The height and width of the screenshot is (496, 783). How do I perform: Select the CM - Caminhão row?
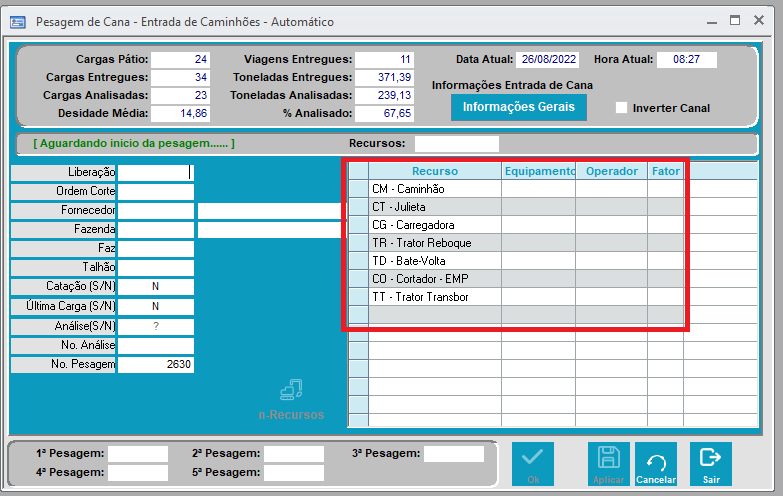(x=516, y=189)
